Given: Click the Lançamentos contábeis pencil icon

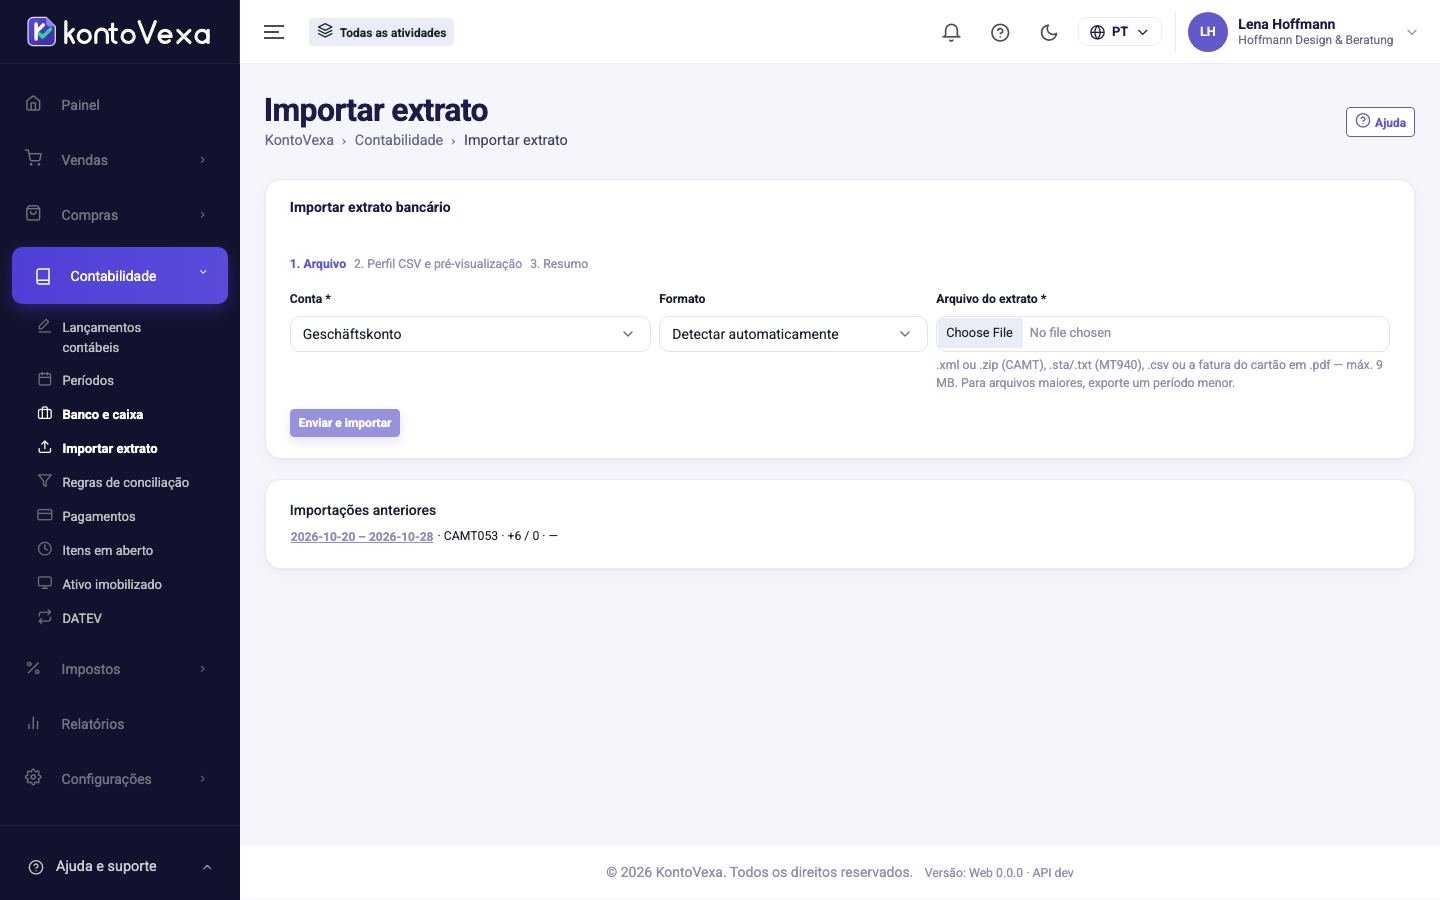Looking at the screenshot, I should 44,326.
